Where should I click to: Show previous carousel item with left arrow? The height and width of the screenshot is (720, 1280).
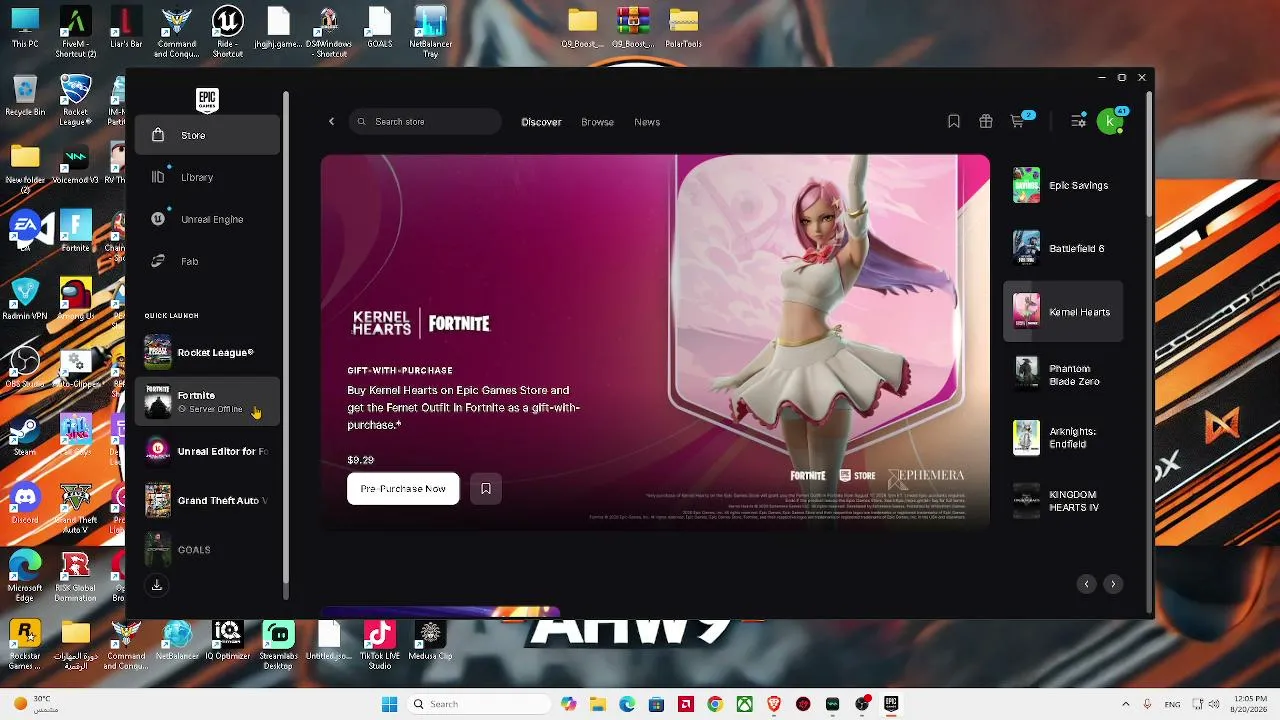(1086, 584)
